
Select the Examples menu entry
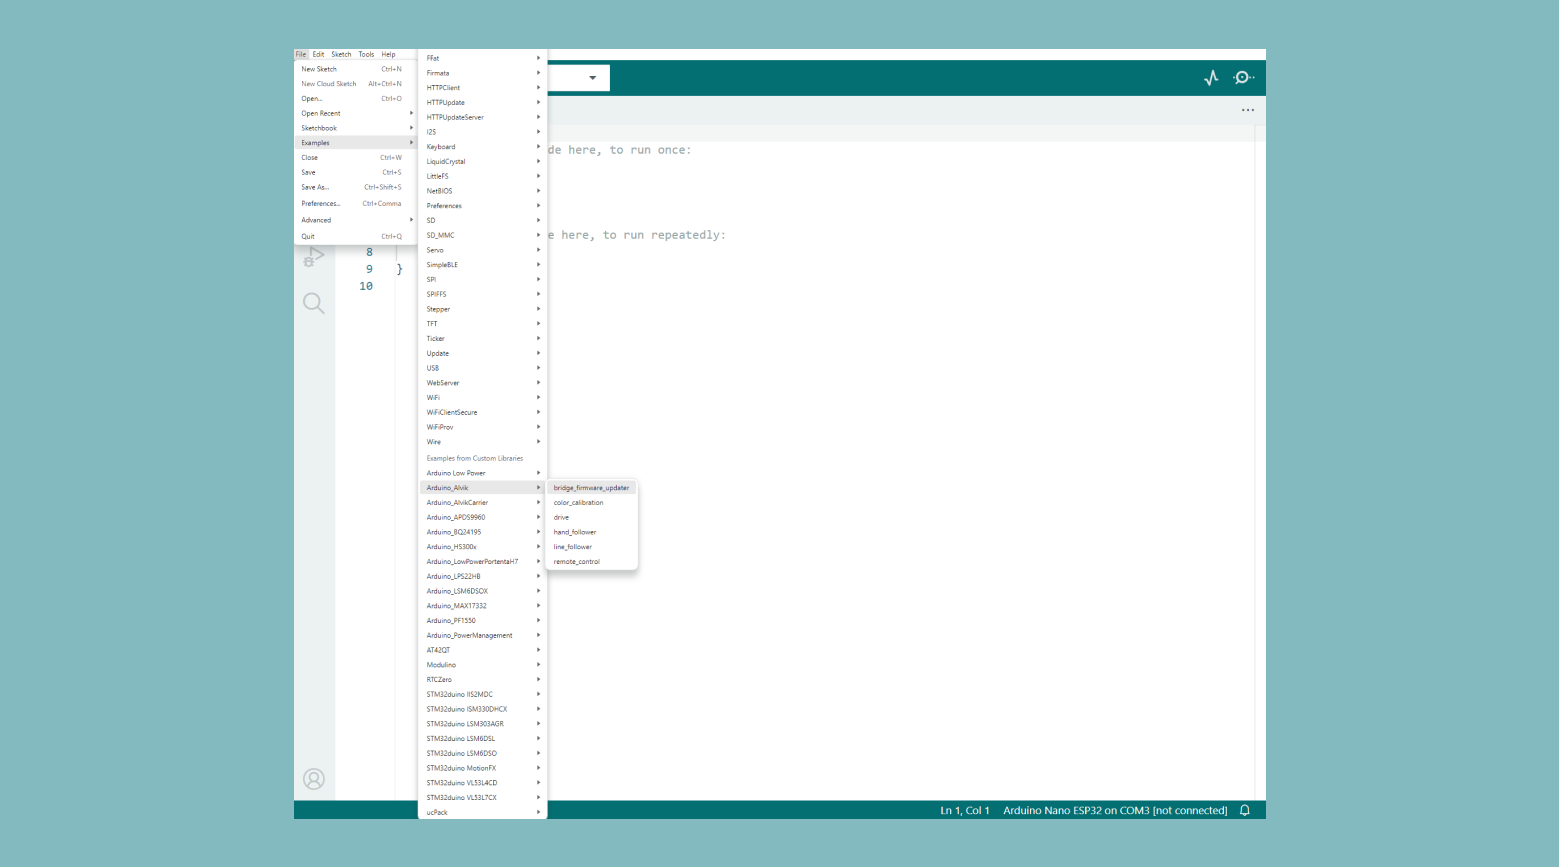coord(355,143)
